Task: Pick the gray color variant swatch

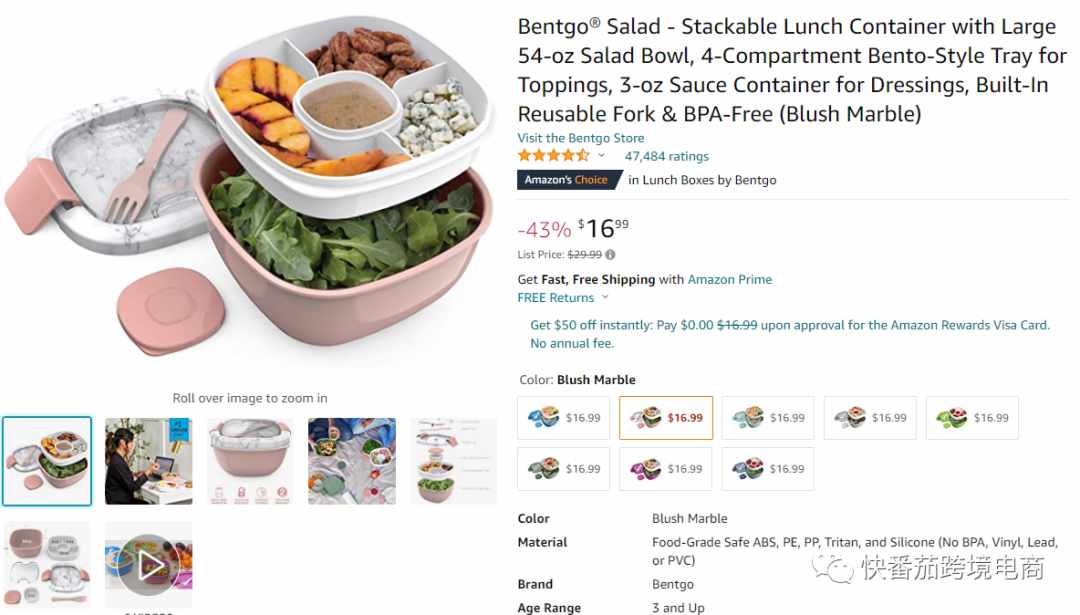Action: coord(870,418)
